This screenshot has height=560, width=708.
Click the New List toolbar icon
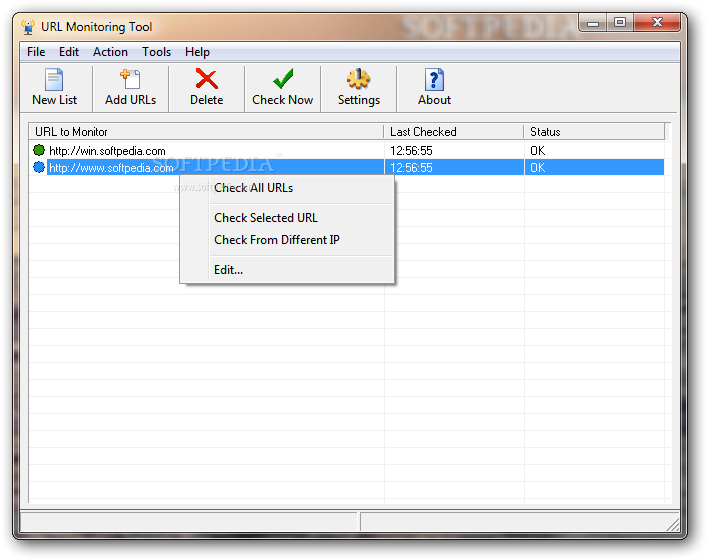point(54,79)
